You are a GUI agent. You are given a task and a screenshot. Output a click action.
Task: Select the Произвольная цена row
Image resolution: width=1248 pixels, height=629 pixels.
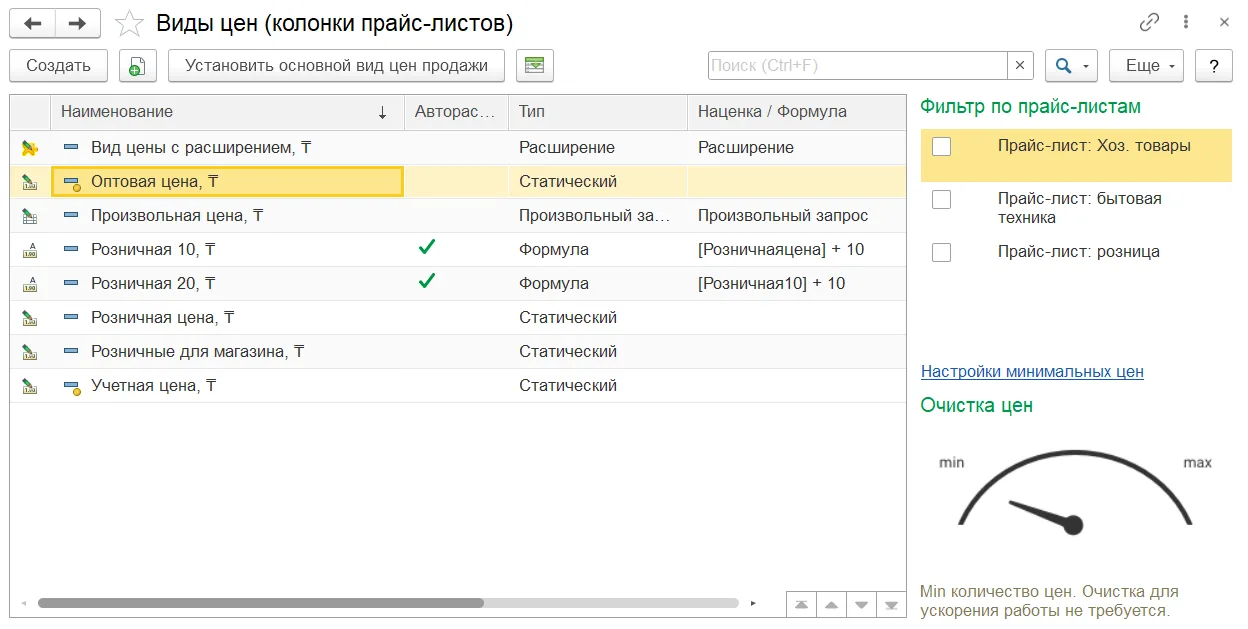(x=458, y=216)
